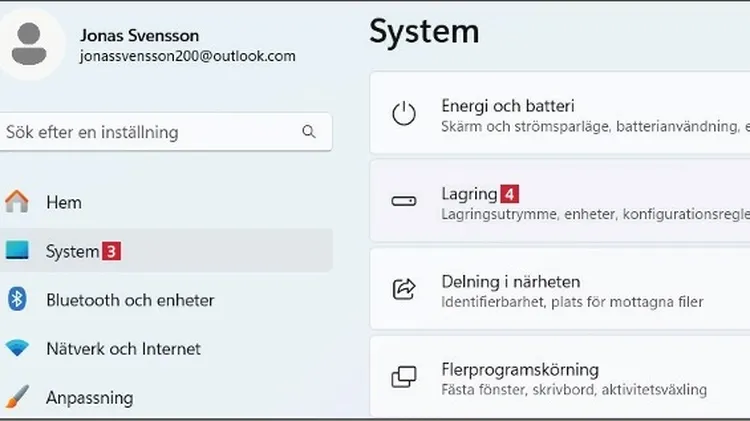Open the Lagring settings row
Image resolution: width=750 pixels, height=421 pixels.
tap(560, 202)
